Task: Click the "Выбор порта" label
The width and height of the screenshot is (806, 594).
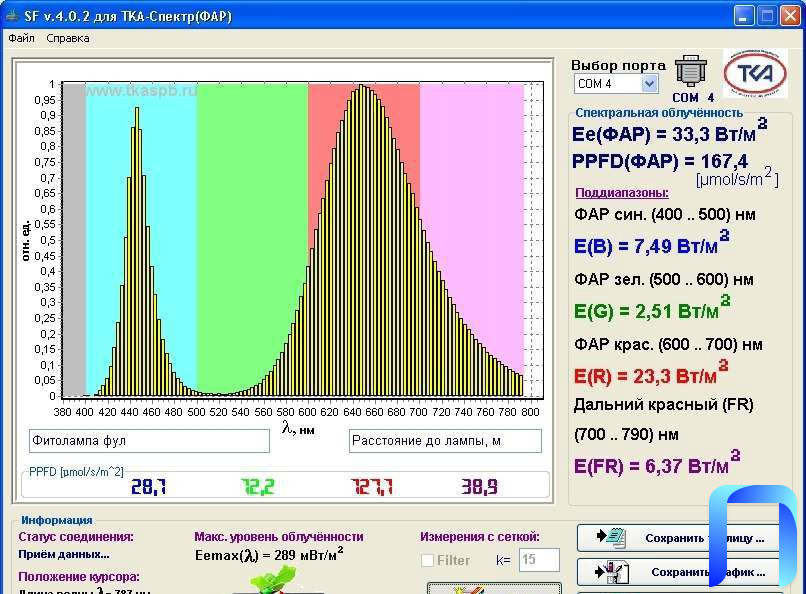Action: [x=618, y=66]
